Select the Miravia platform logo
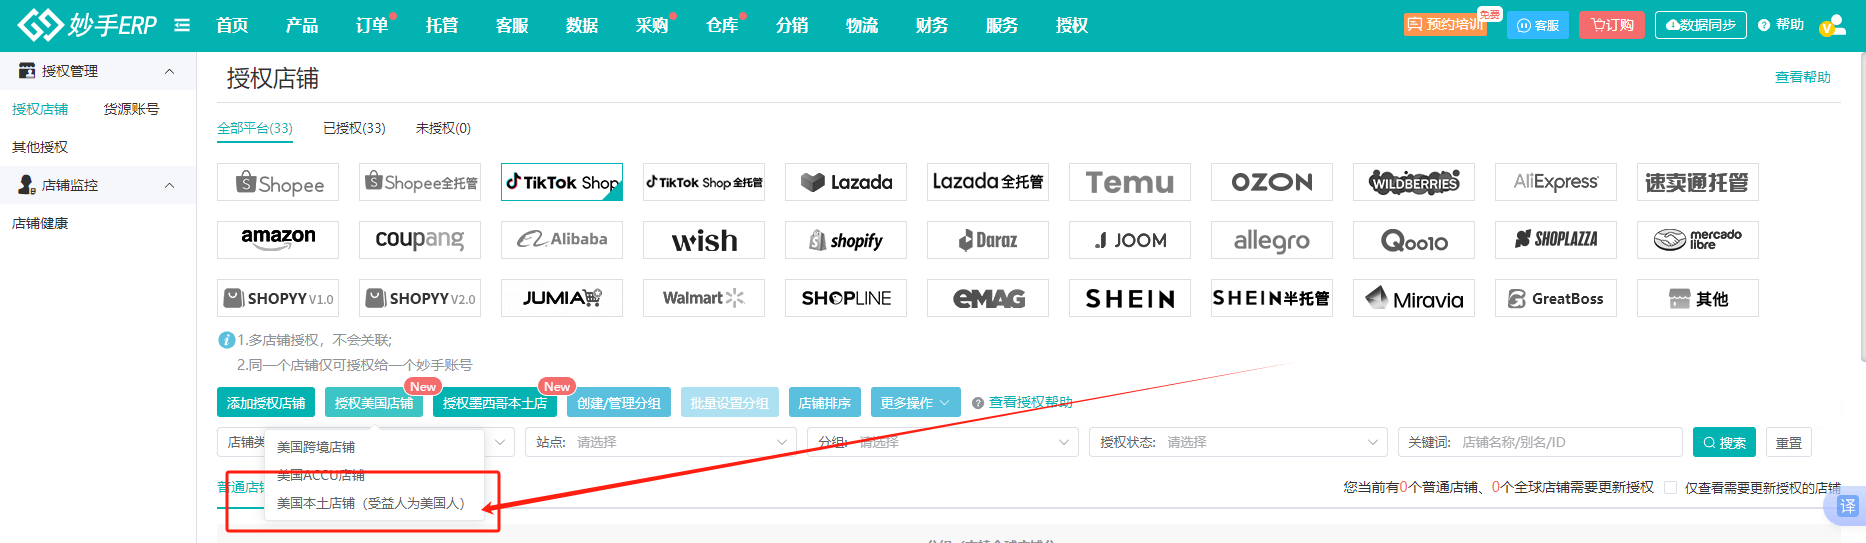 click(x=1414, y=298)
